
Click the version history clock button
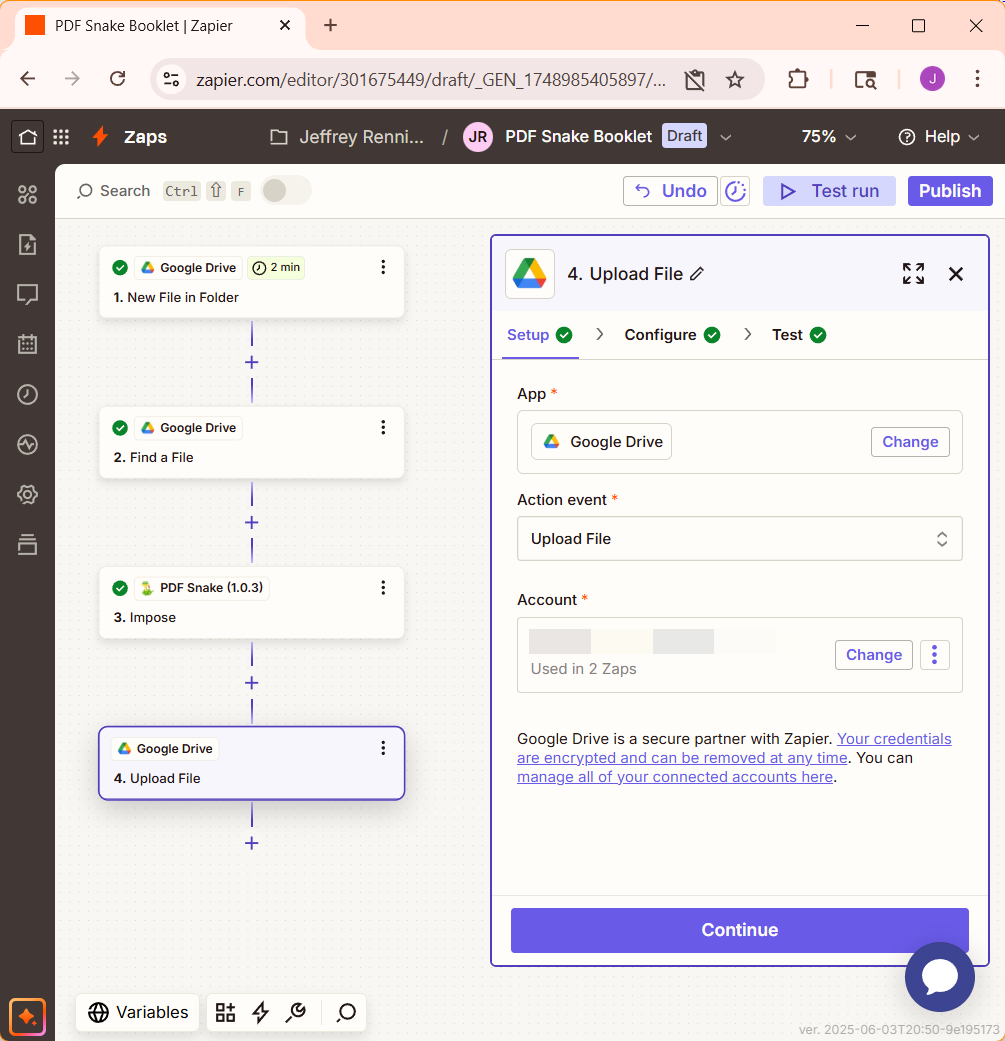[x=735, y=191]
